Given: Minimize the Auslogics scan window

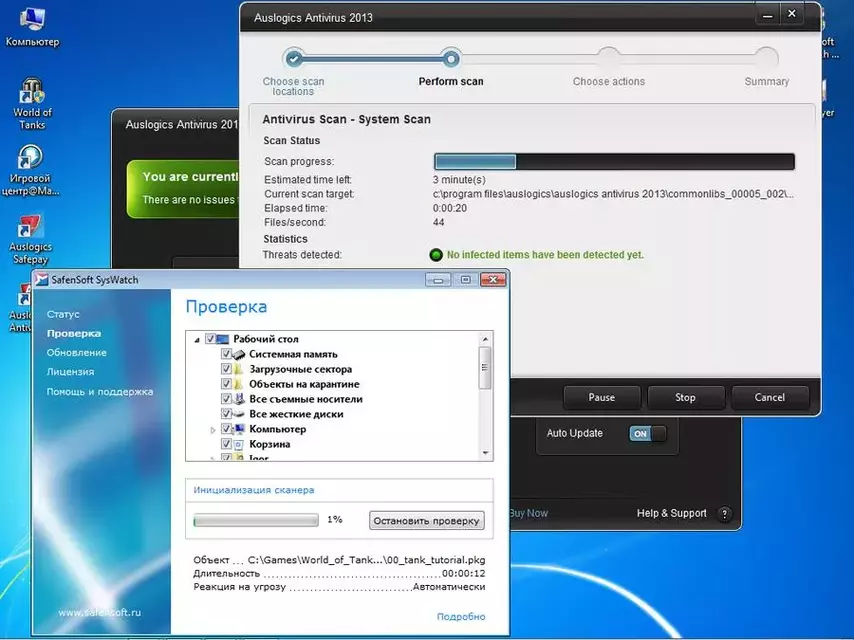Looking at the screenshot, I should [x=768, y=15].
